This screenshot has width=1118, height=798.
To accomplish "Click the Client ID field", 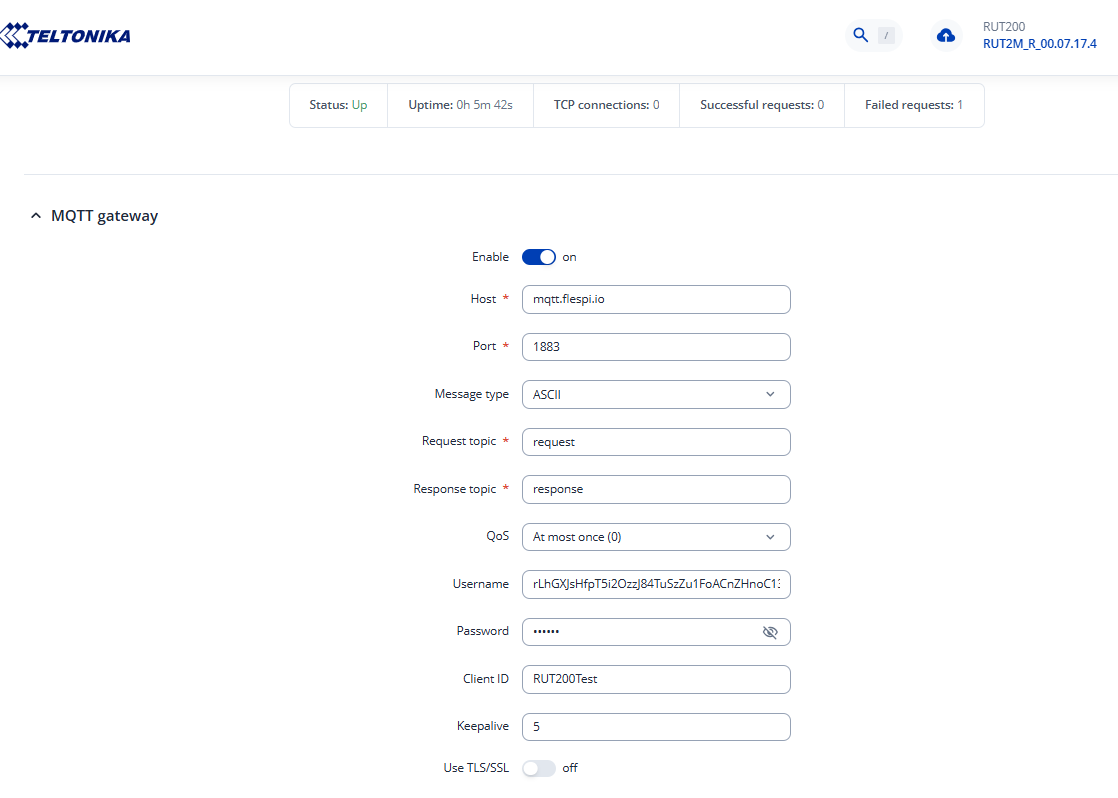I will point(656,679).
